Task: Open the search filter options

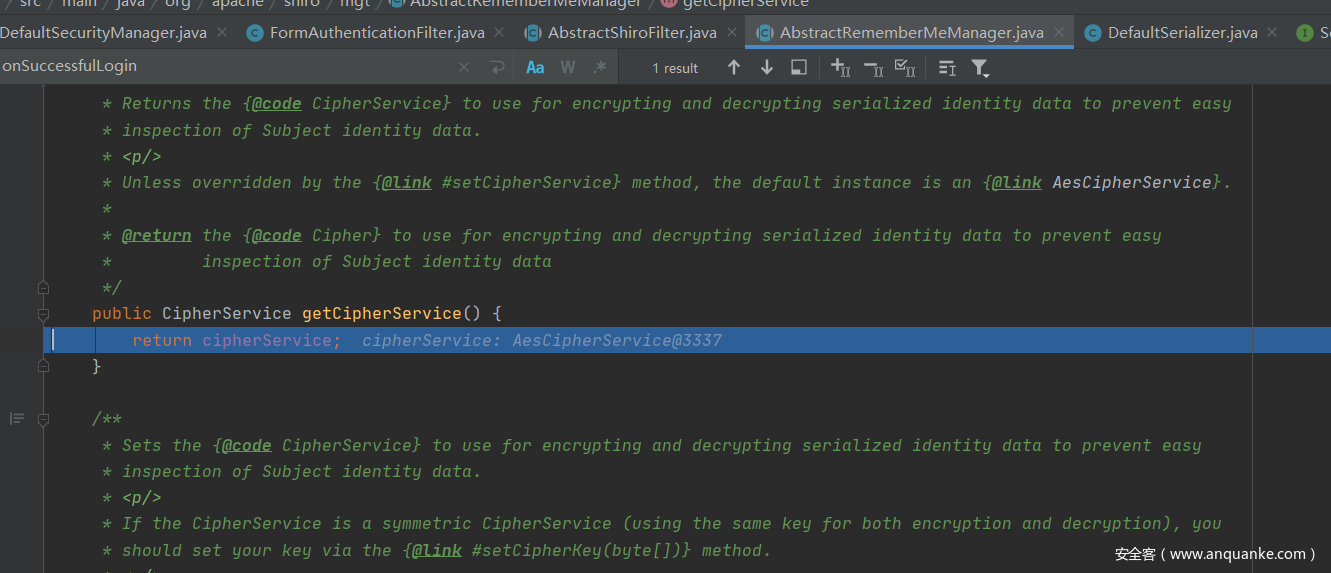Action: point(980,67)
